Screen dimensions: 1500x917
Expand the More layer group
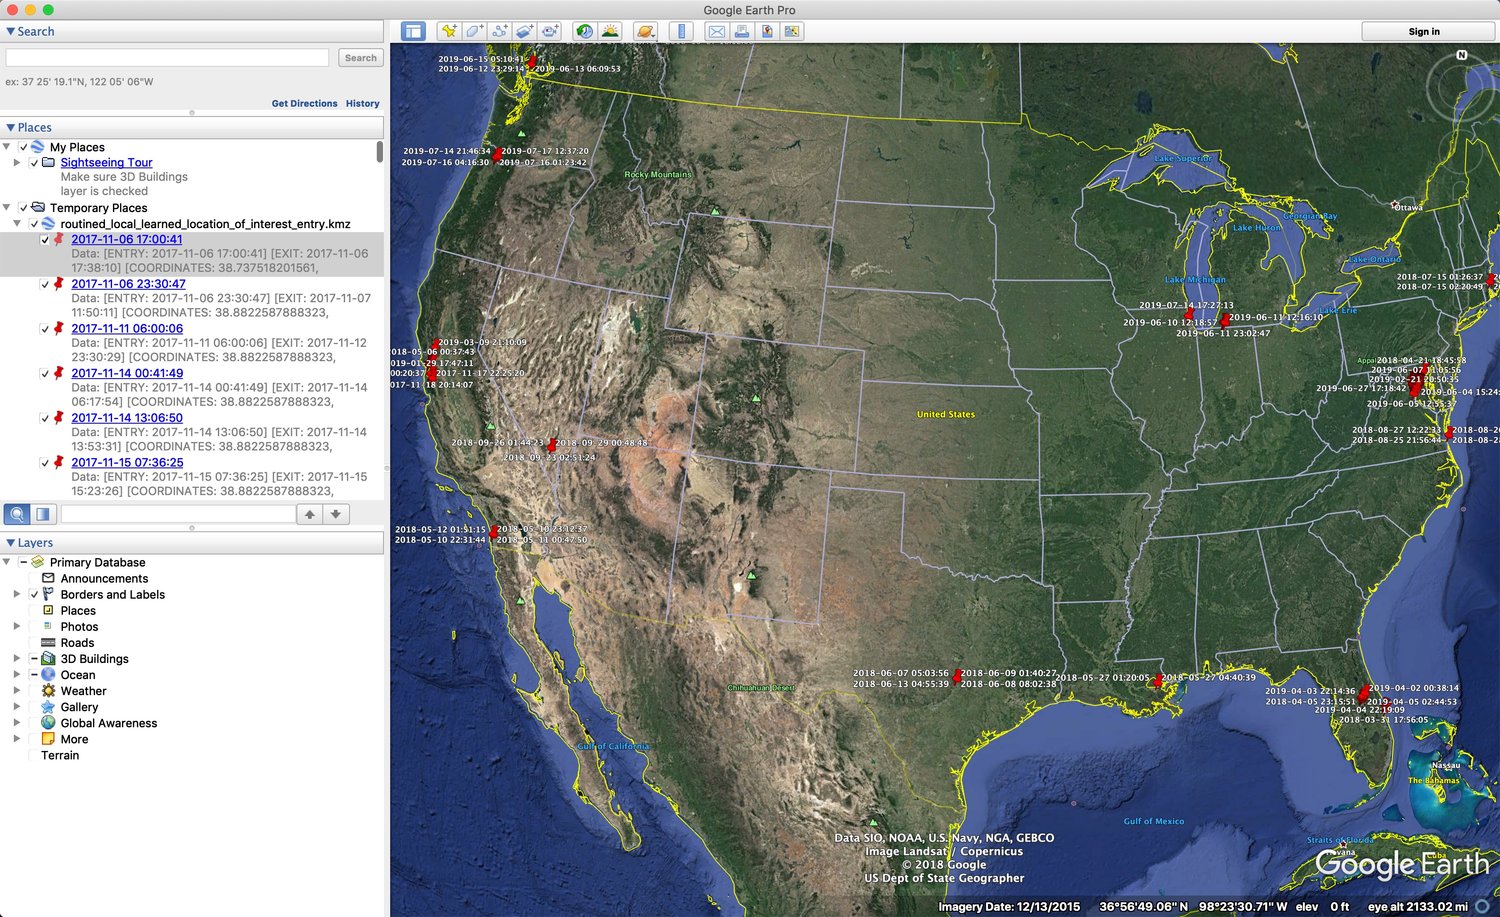(x=17, y=739)
